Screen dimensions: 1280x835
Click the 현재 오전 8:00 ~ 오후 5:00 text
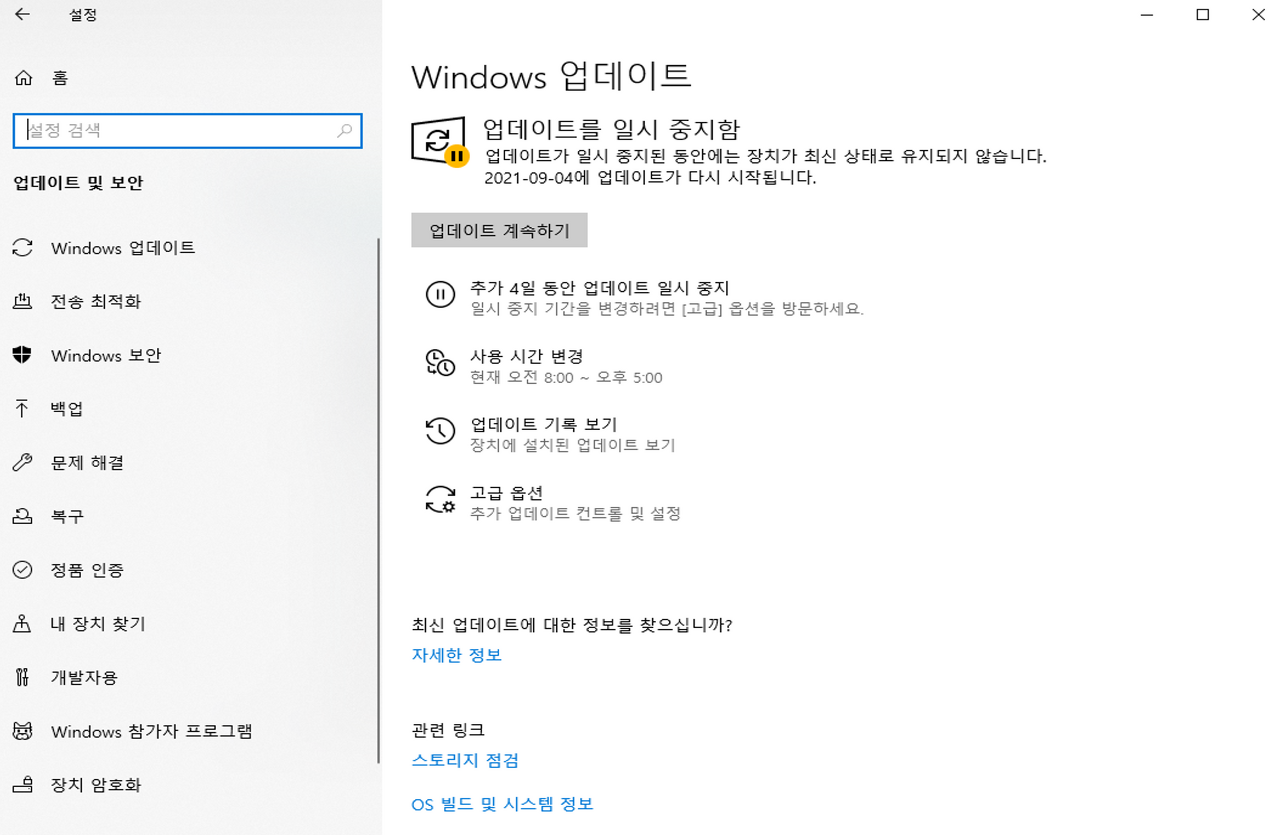[566, 378]
